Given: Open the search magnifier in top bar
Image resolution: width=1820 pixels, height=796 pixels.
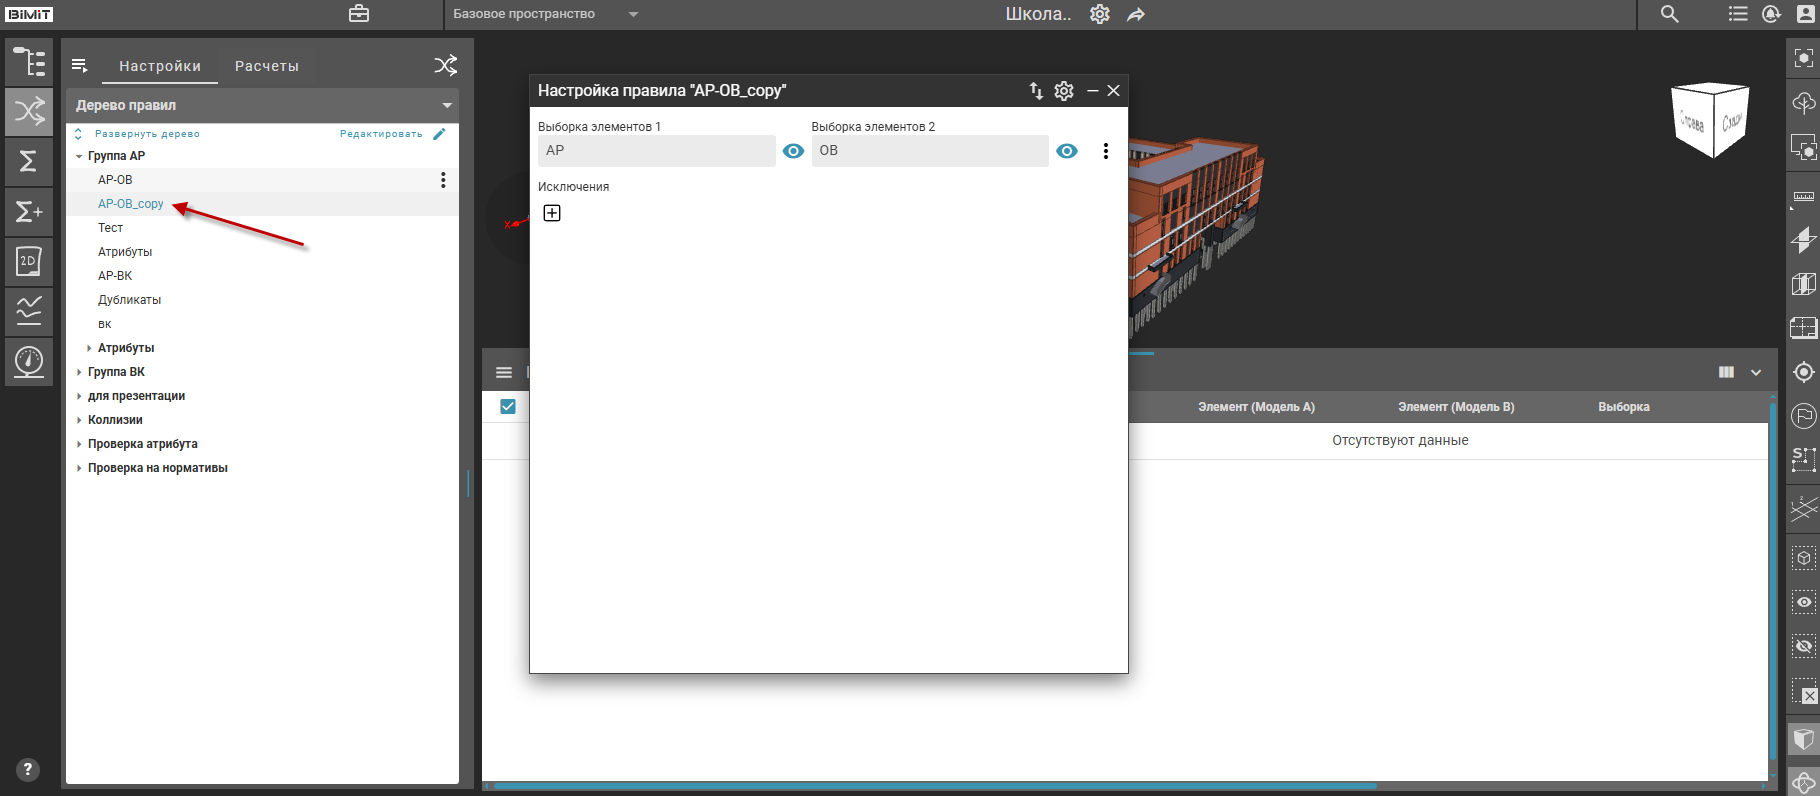Looking at the screenshot, I should 1669,14.
